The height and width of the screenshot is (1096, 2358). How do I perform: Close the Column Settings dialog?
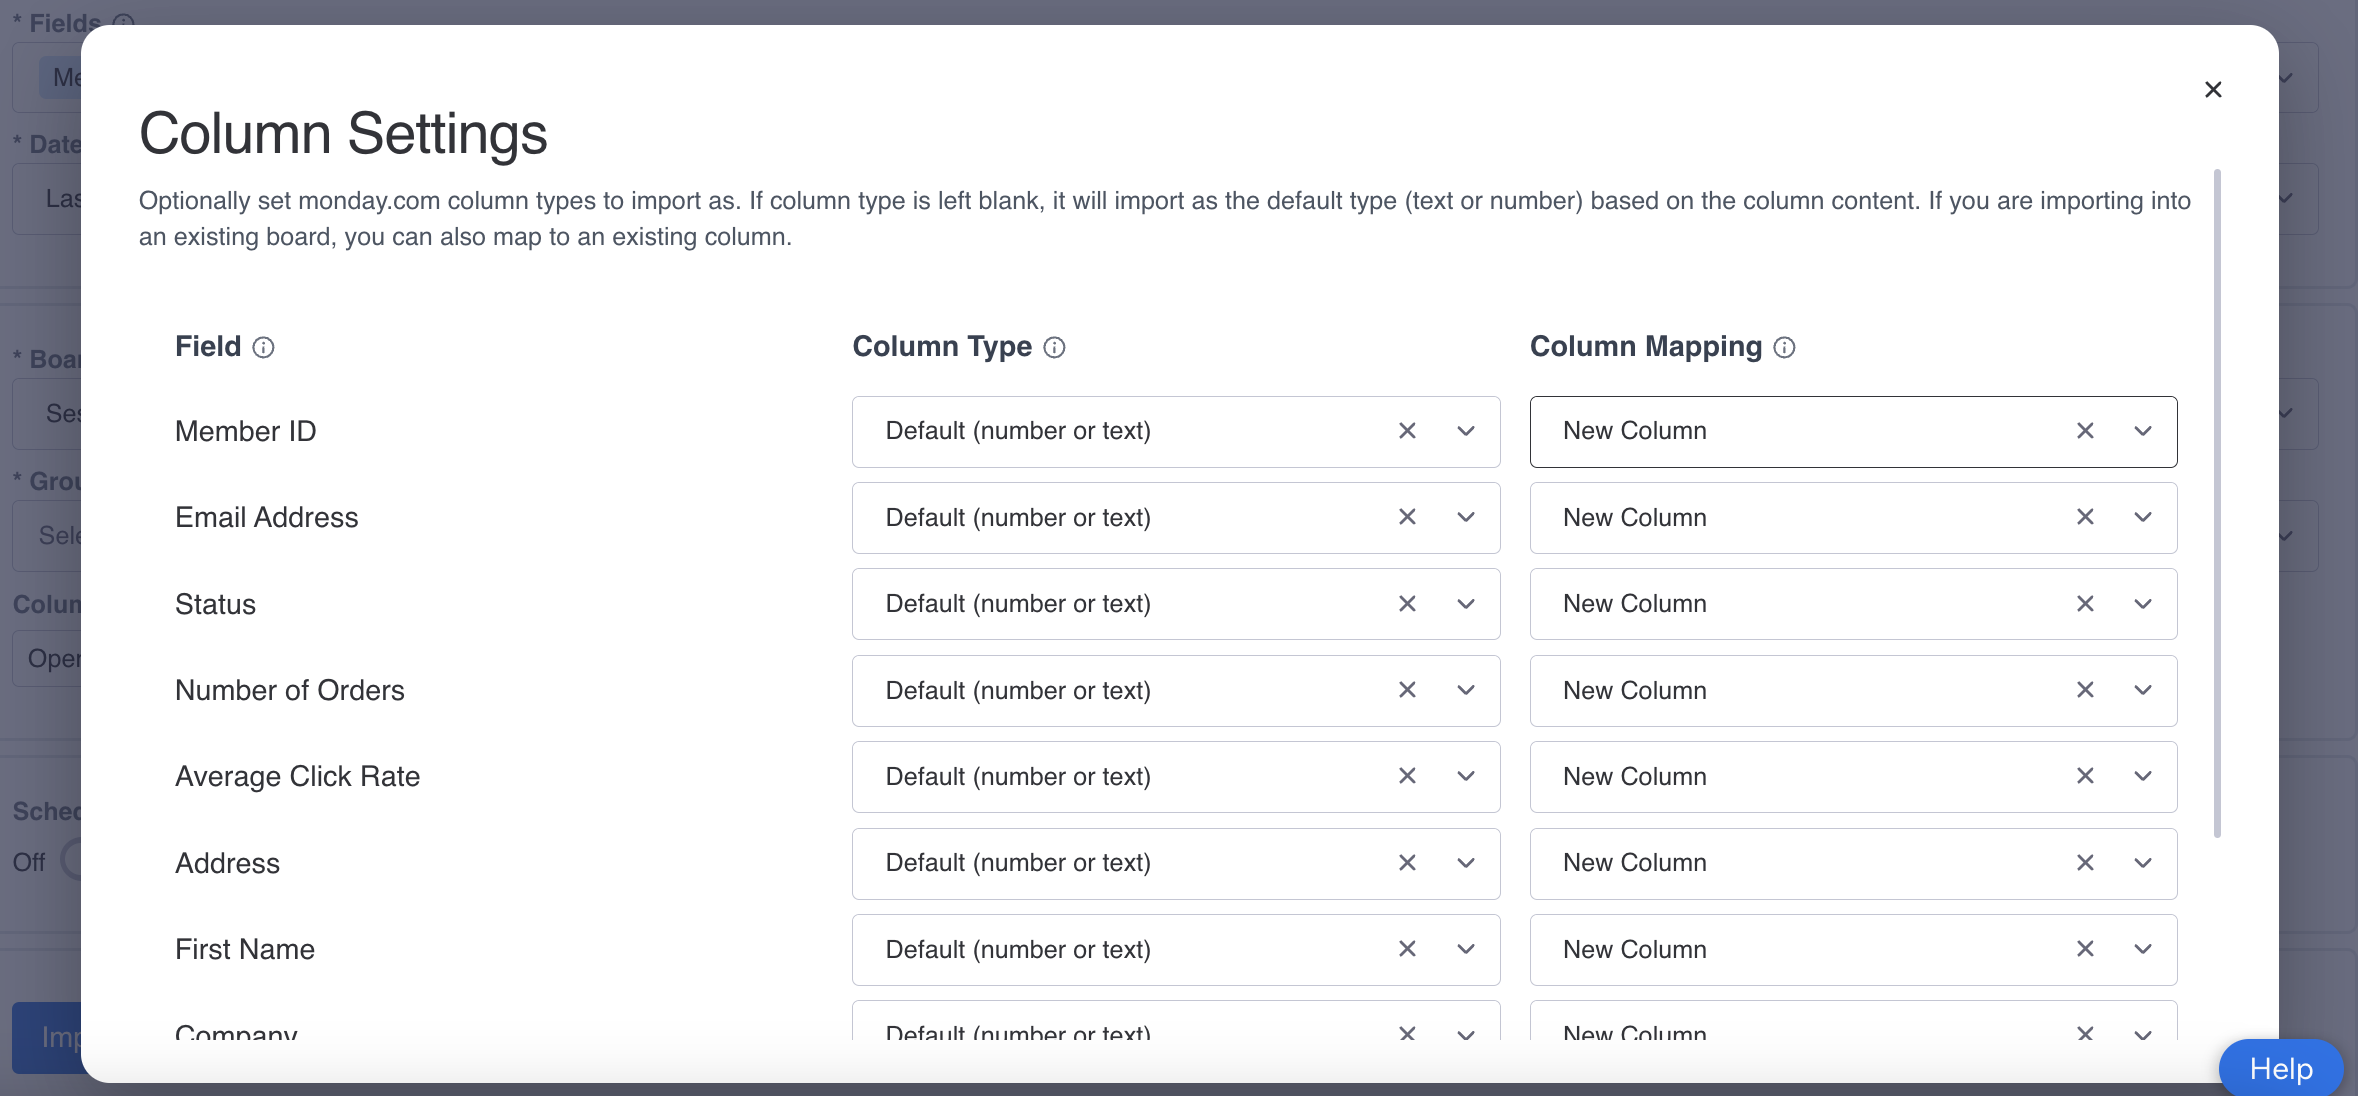tap(2213, 90)
